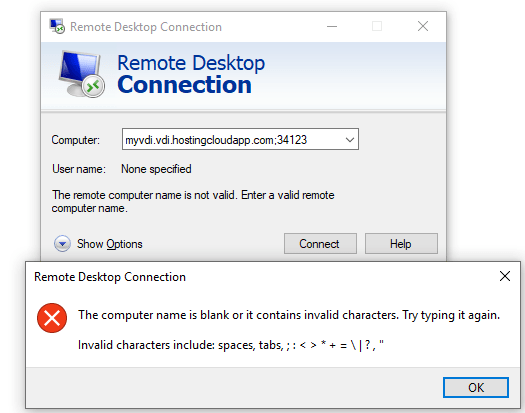Image resolution: width=525 pixels, height=413 pixels.
Task: Click the Connect button
Action: (x=320, y=244)
